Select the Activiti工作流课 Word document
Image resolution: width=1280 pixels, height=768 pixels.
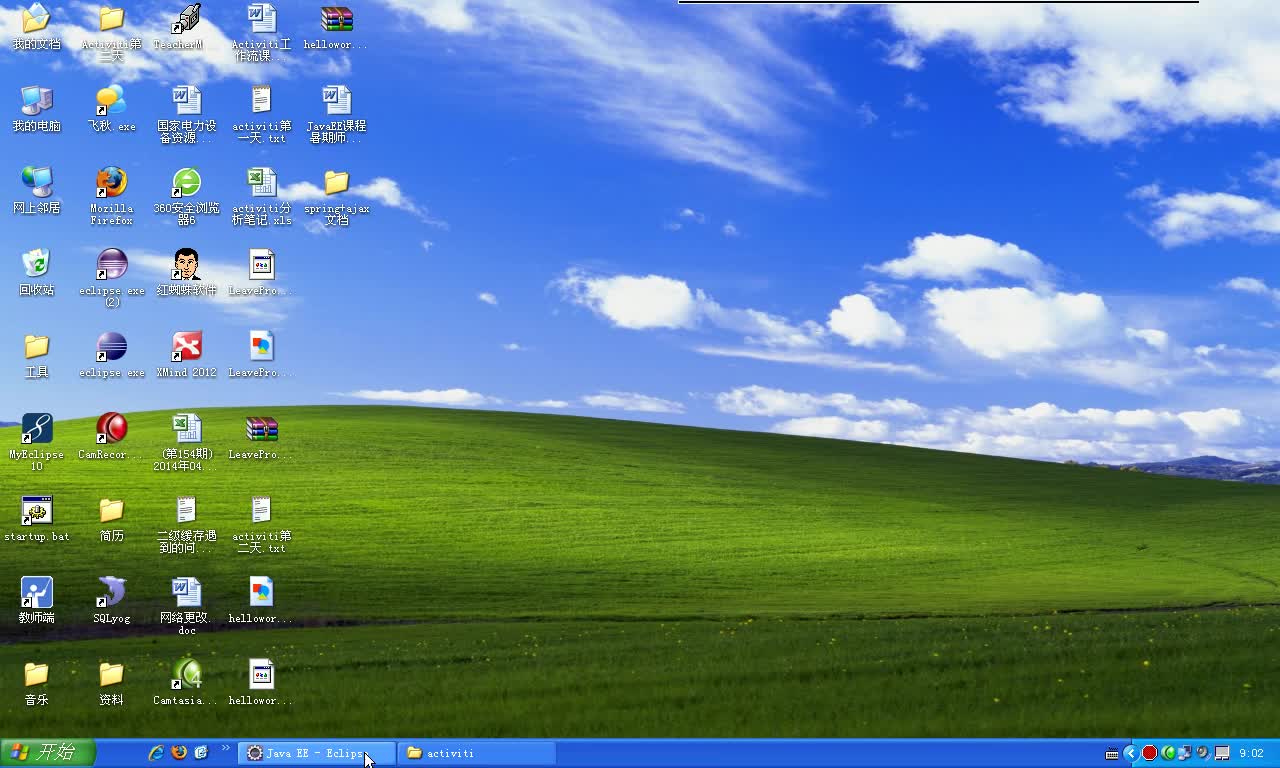coord(261,32)
